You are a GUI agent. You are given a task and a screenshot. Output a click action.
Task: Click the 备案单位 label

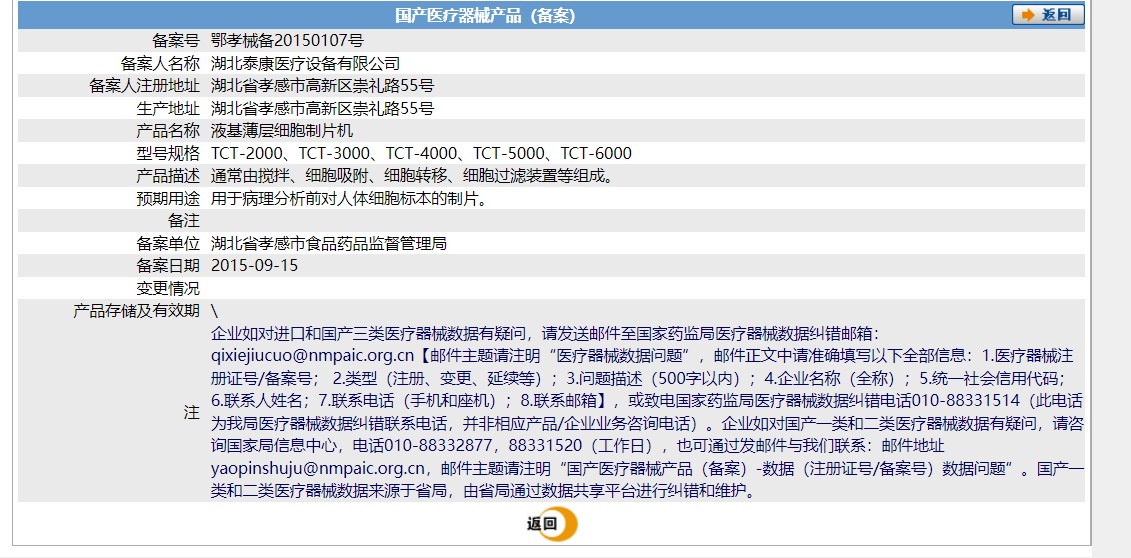[168, 244]
